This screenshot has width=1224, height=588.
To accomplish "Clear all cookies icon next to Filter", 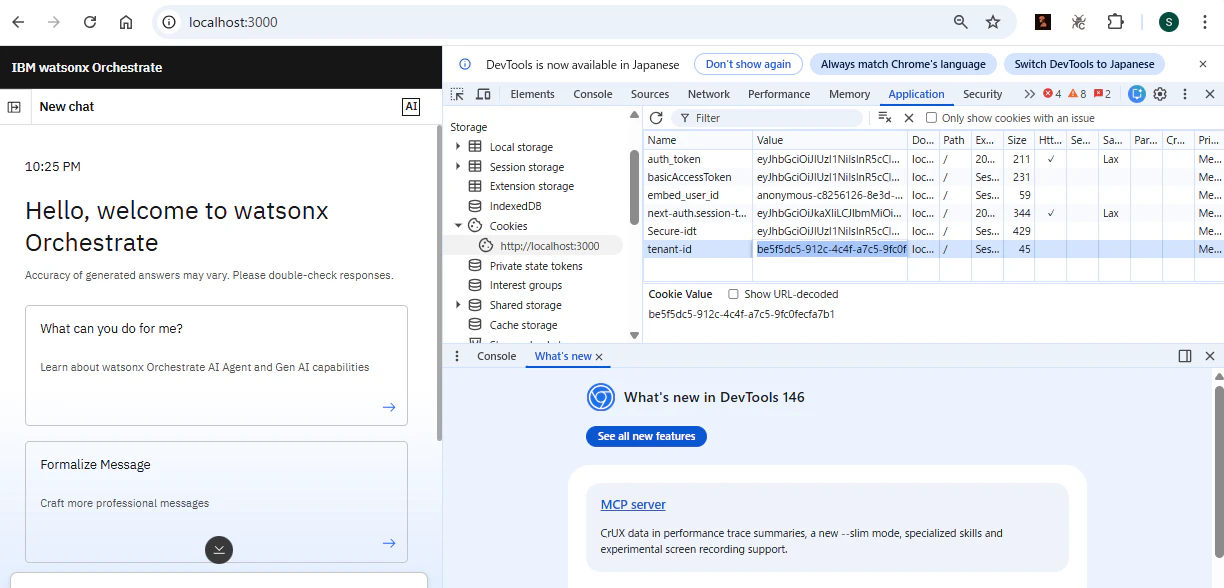I will (x=884, y=118).
